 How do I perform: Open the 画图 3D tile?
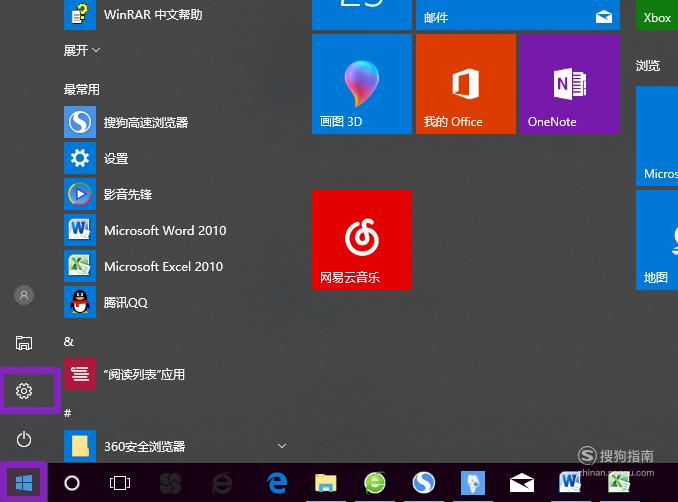pos(362,84)
